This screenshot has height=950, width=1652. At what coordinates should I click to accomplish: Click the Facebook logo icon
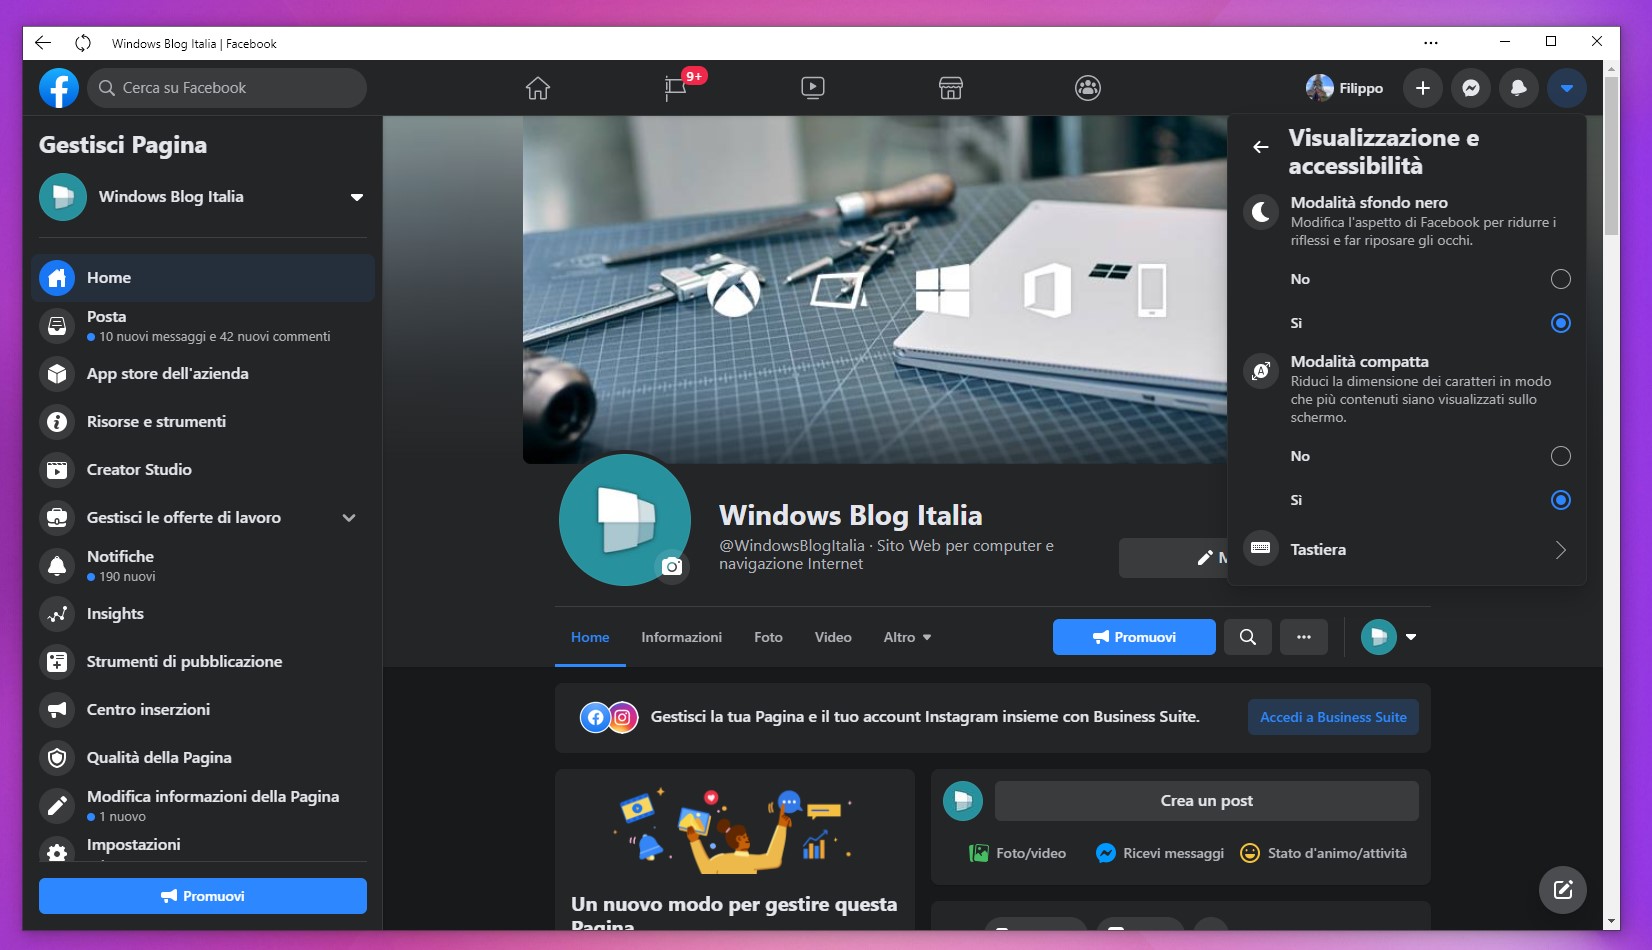[x=59, y=88]
